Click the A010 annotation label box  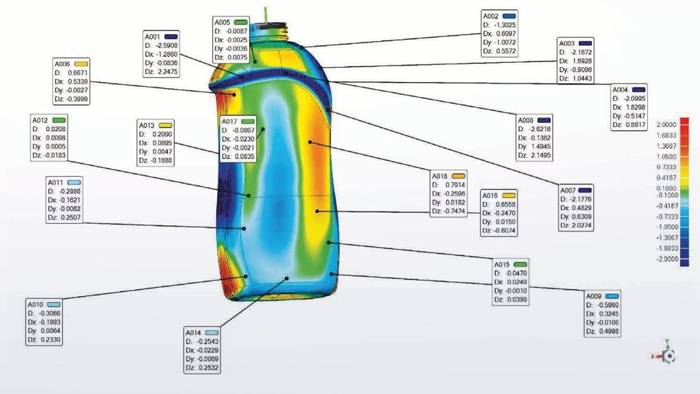[x=44, y=322]
